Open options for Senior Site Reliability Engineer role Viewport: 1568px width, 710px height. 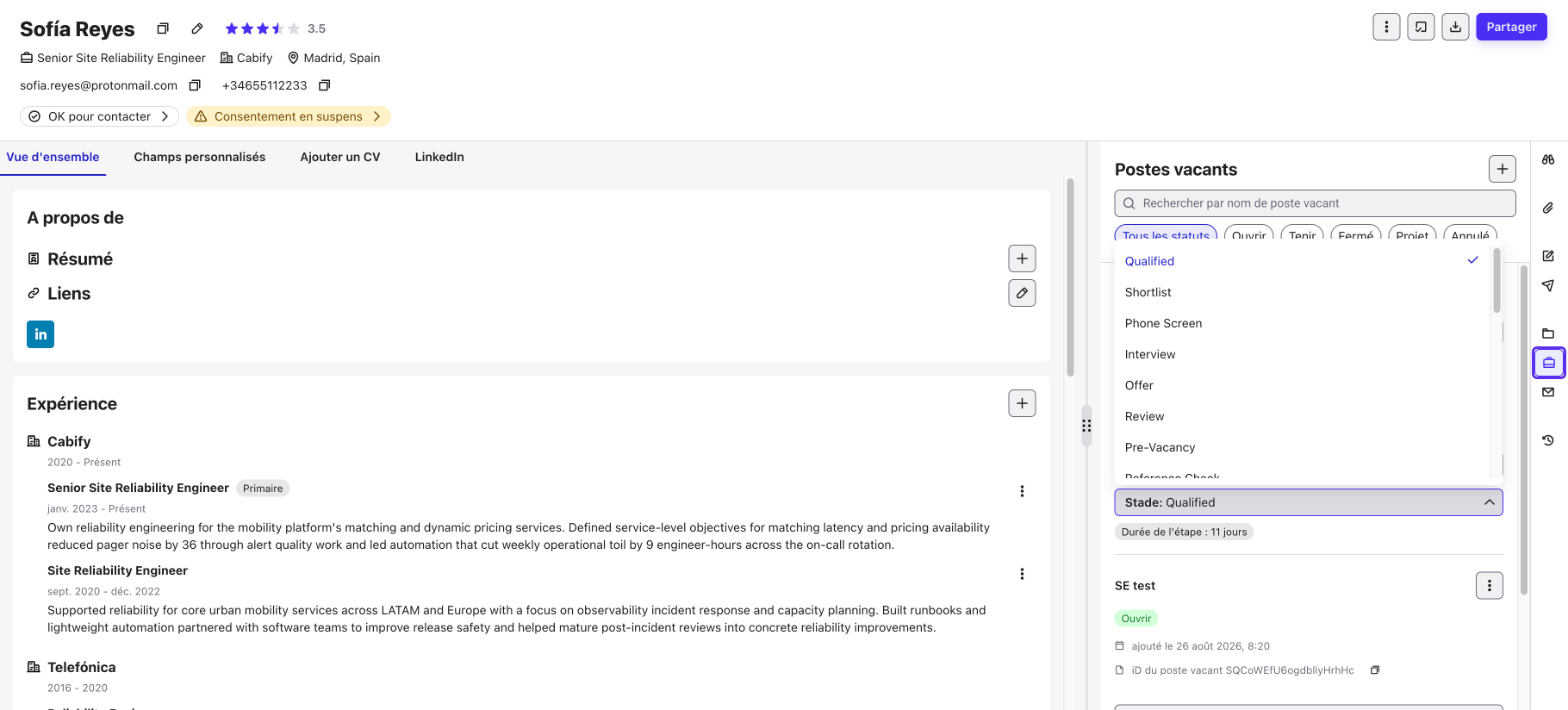click(x=1022, y=491)
